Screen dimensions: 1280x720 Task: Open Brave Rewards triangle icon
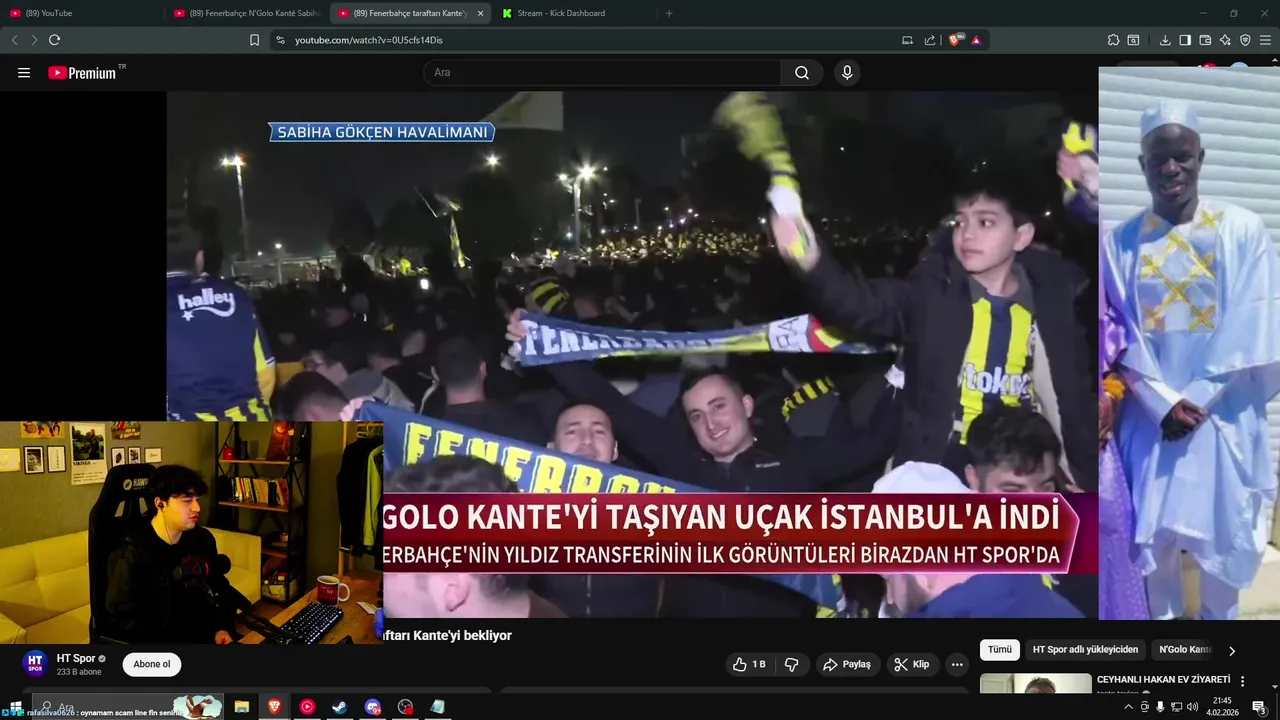976,40
